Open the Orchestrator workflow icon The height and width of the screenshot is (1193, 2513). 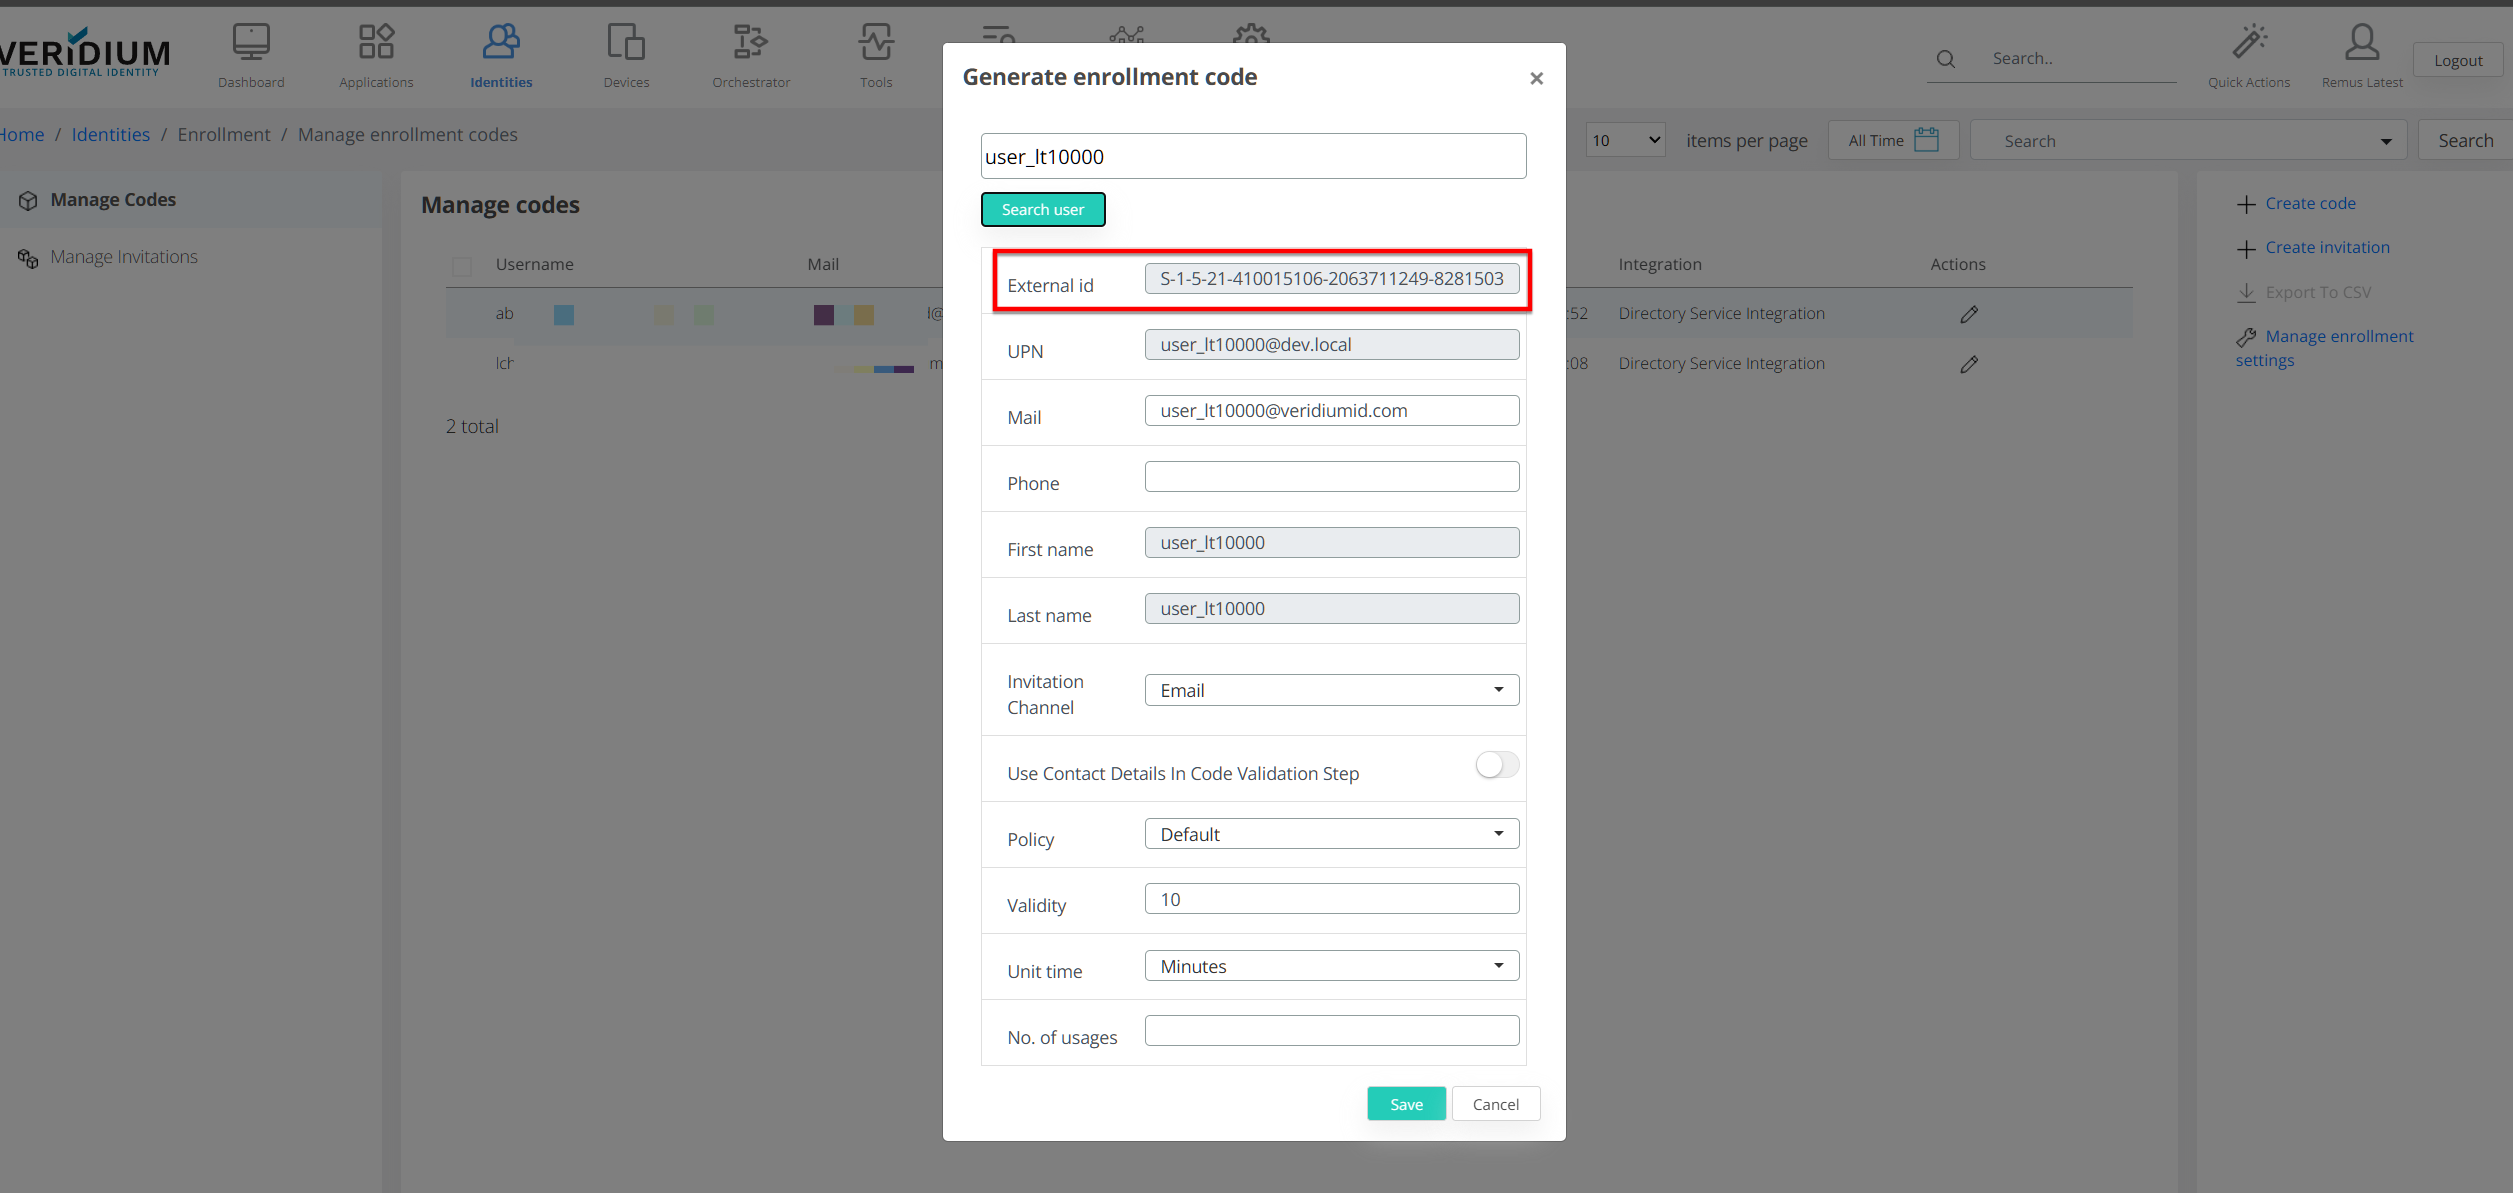[x=751, y=42]
